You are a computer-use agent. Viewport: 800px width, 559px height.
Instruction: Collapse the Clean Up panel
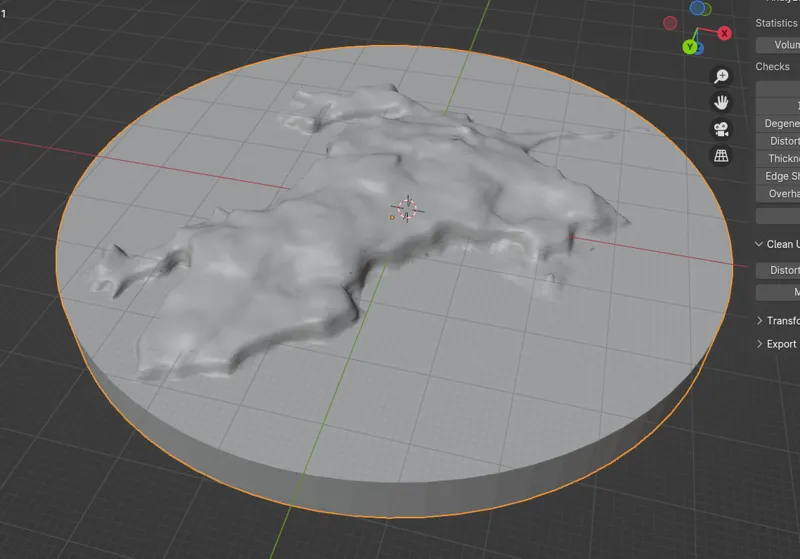(777, 244)
